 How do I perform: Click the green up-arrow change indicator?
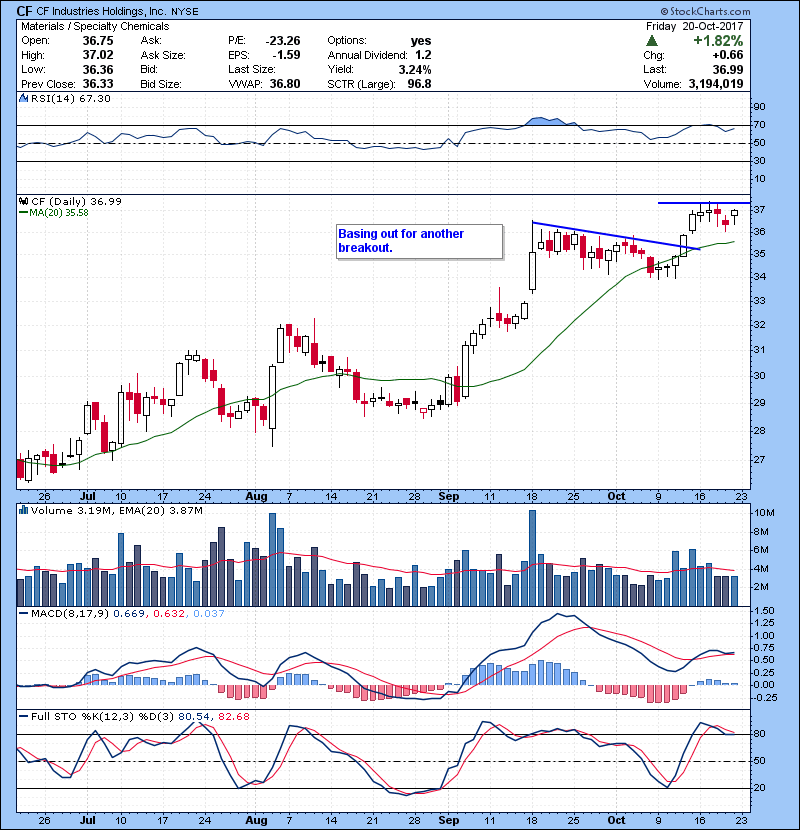tap(652, 41)
